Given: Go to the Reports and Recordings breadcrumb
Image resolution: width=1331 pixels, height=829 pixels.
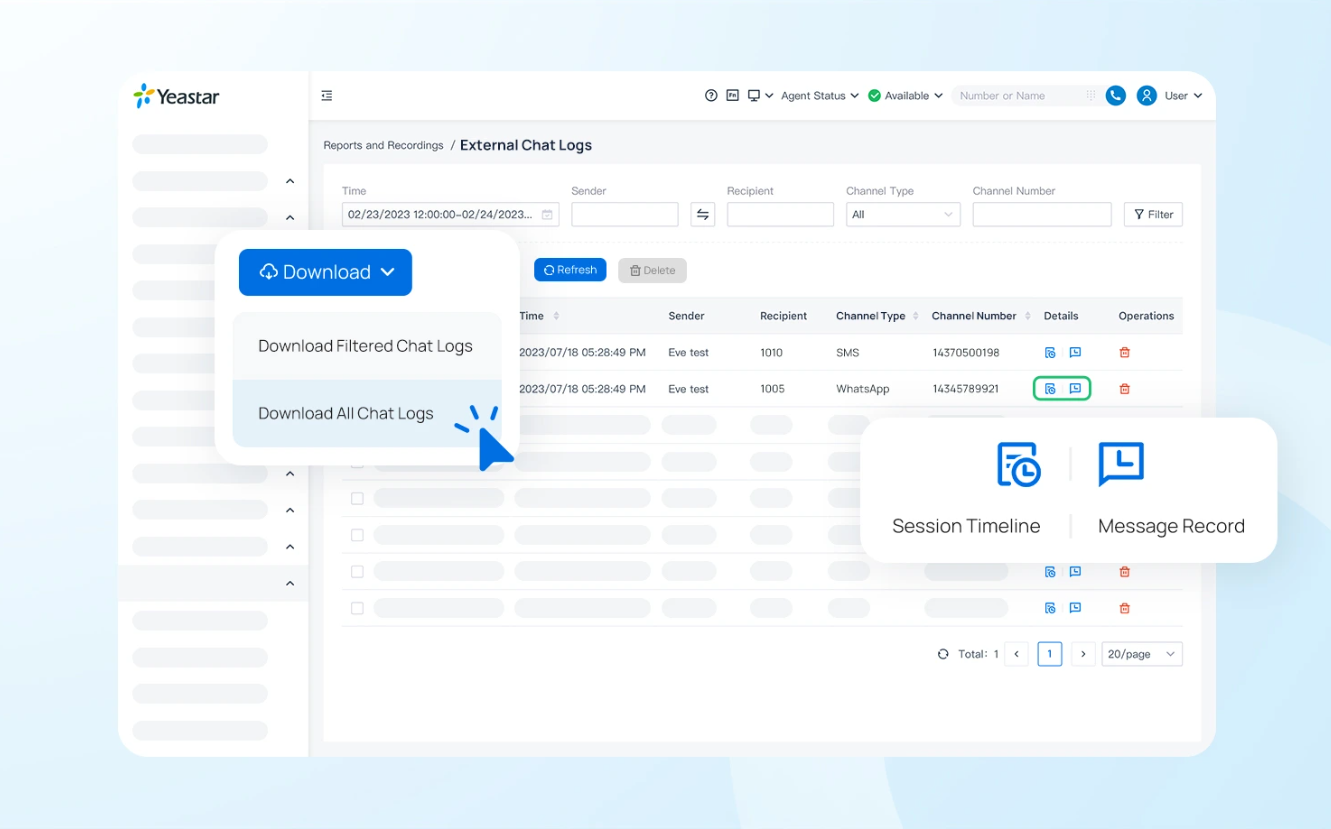Looking at the screenshot, I should click(383, 145).
